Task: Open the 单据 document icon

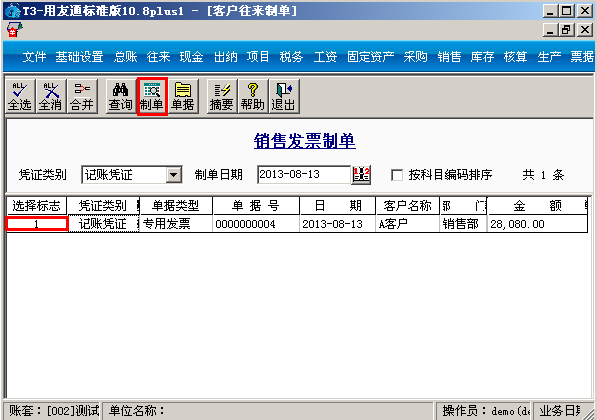Action: [183, 96]
